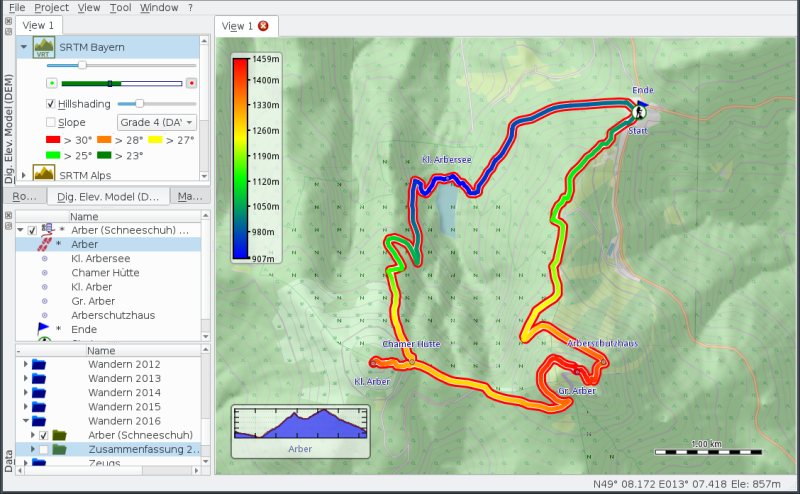The width and height of the screenshot is (800, 494).
Task: Click the folder icon of Zusammenfassung entry
Action: (60, 450)
